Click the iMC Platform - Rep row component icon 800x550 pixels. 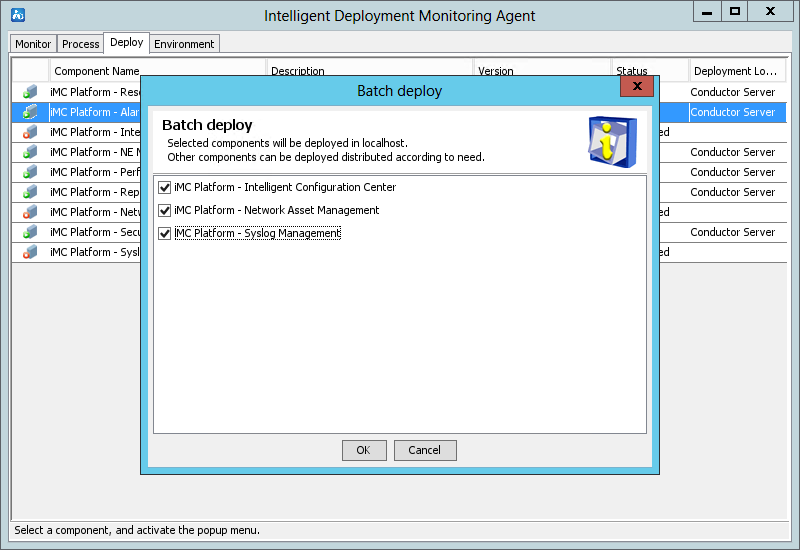[30, 192]
